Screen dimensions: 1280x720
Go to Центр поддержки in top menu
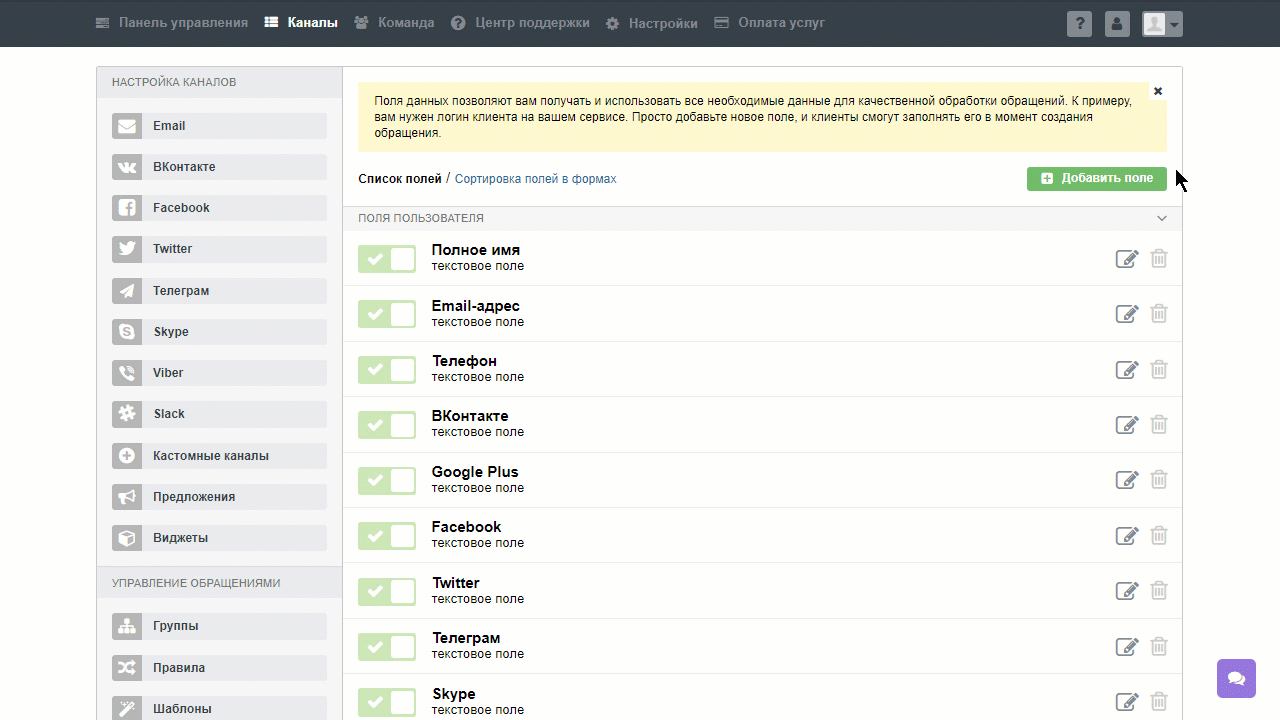[520, 22]
